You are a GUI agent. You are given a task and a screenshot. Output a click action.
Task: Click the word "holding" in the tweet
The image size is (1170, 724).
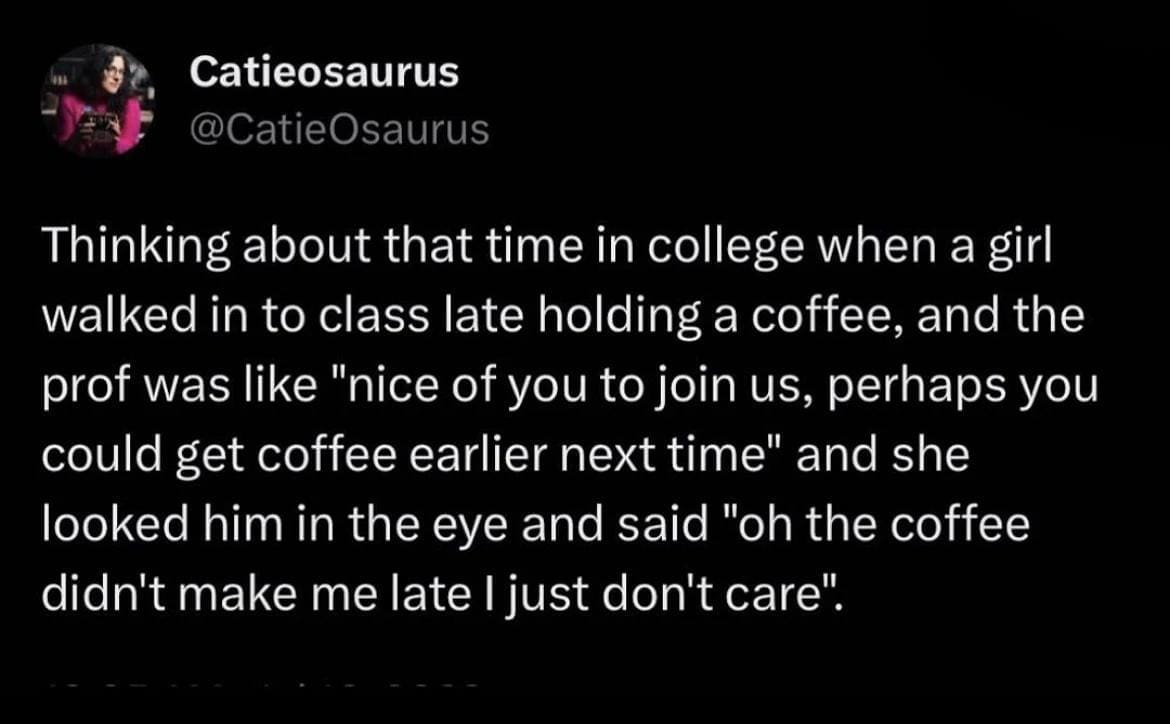point(584,318)
